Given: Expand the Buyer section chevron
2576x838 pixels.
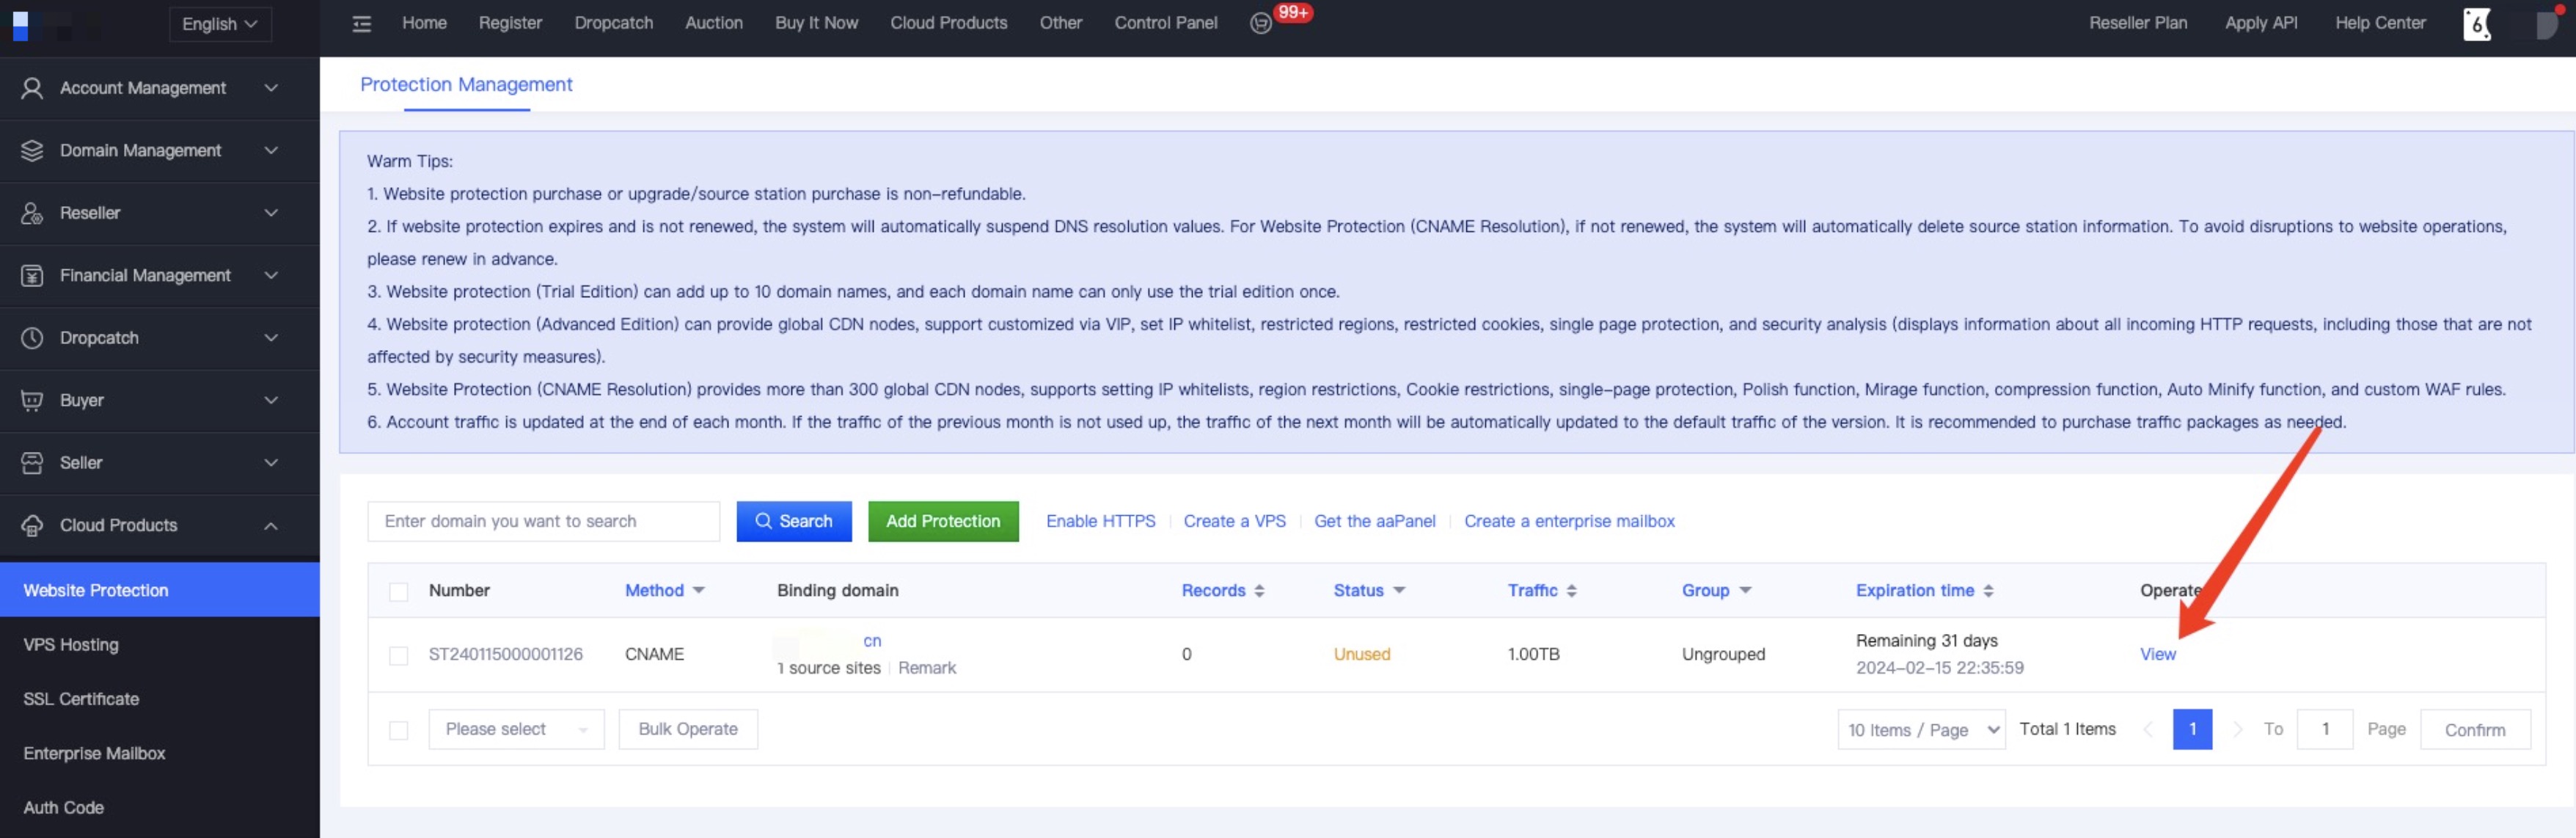Looking at the screenshot, I should pyautogui.click(x=271, y=400).
